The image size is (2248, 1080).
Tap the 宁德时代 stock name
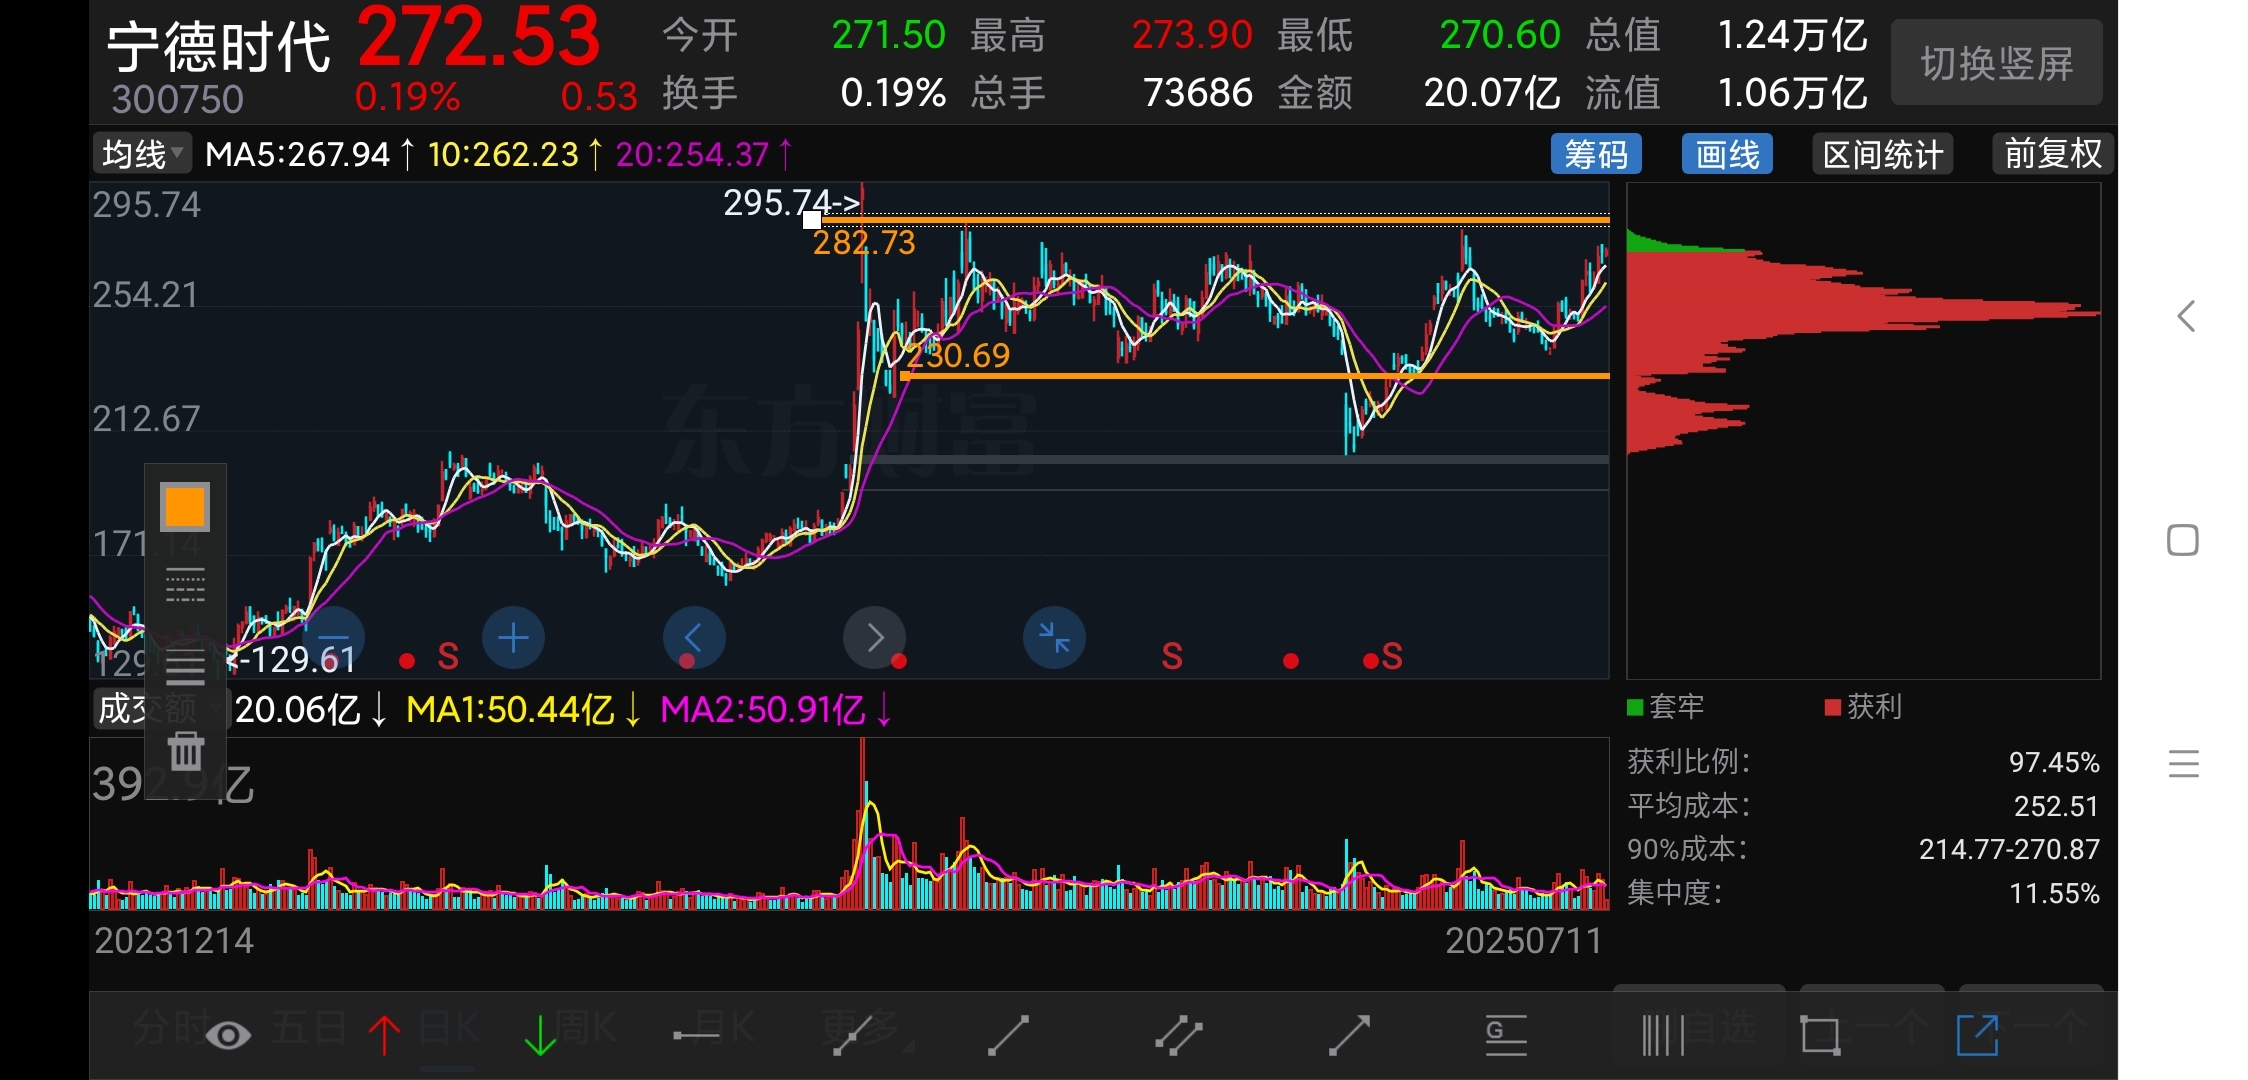point(218,47)
